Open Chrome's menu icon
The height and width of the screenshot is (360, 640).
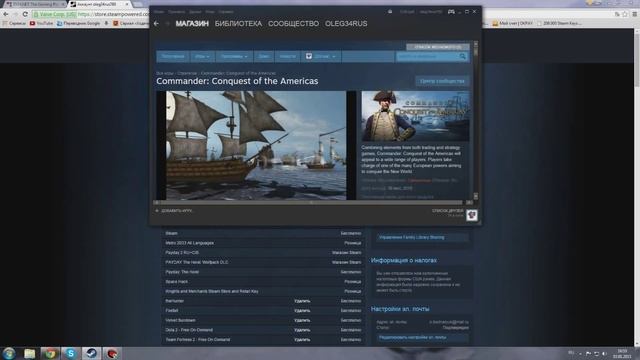[635, 14]
